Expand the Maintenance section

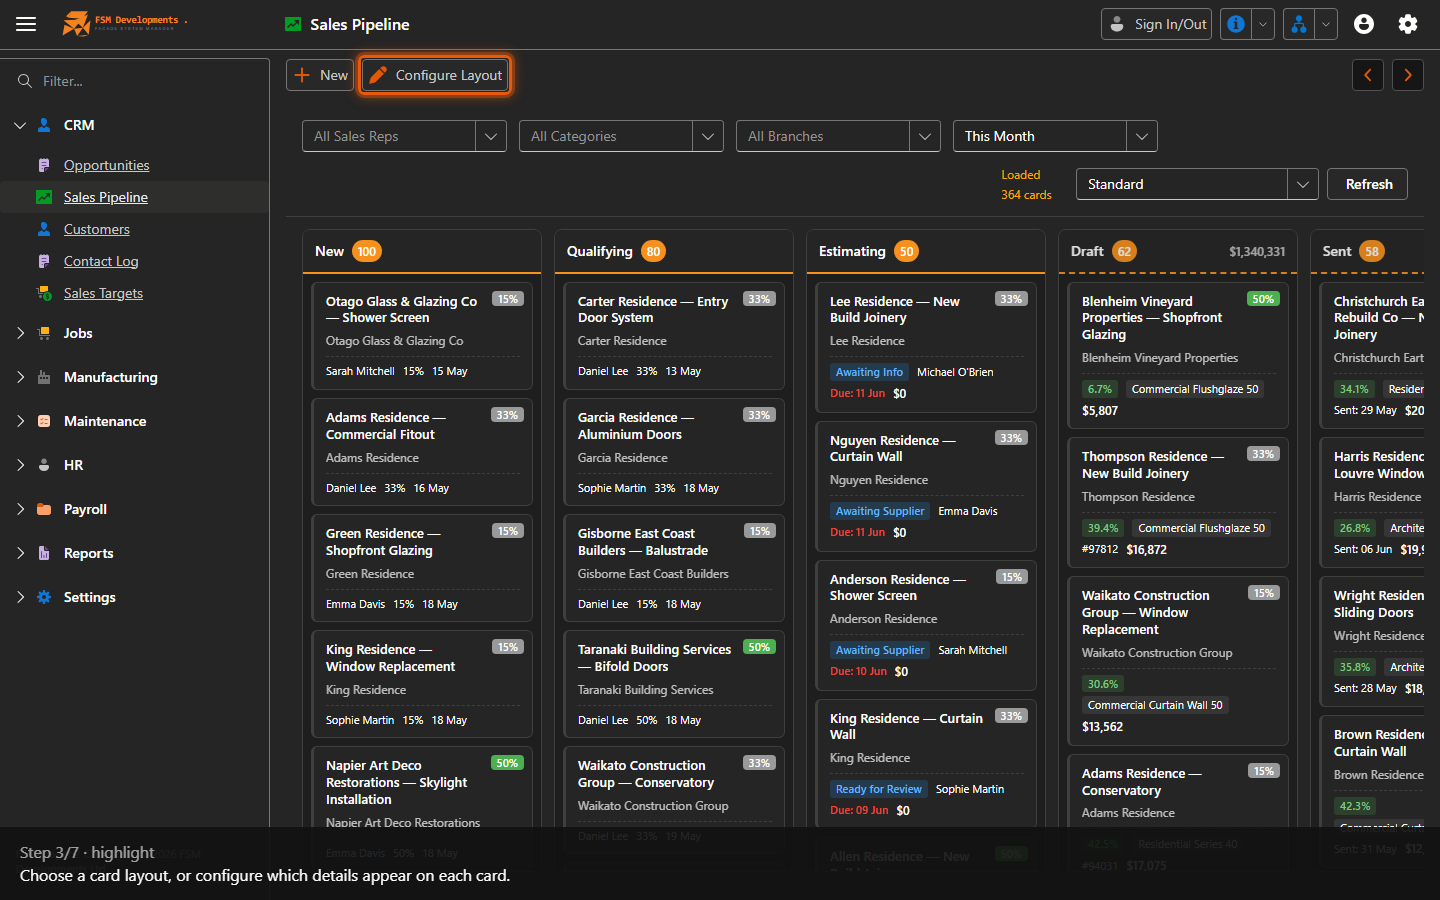[20, 421]
